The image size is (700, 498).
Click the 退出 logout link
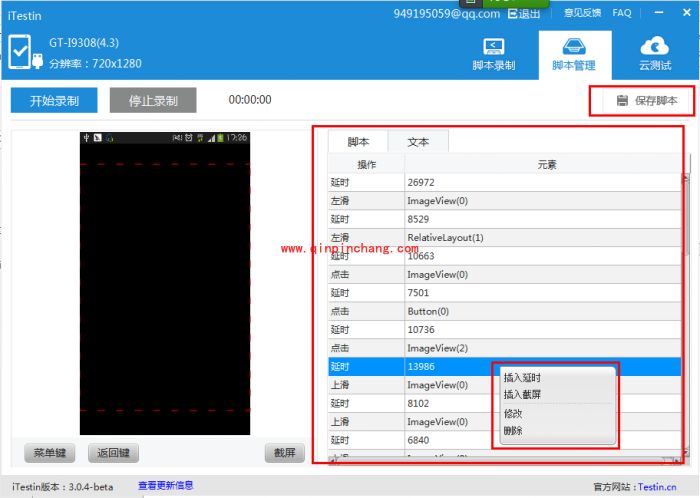pyautogui.click(x=529, y=14)
